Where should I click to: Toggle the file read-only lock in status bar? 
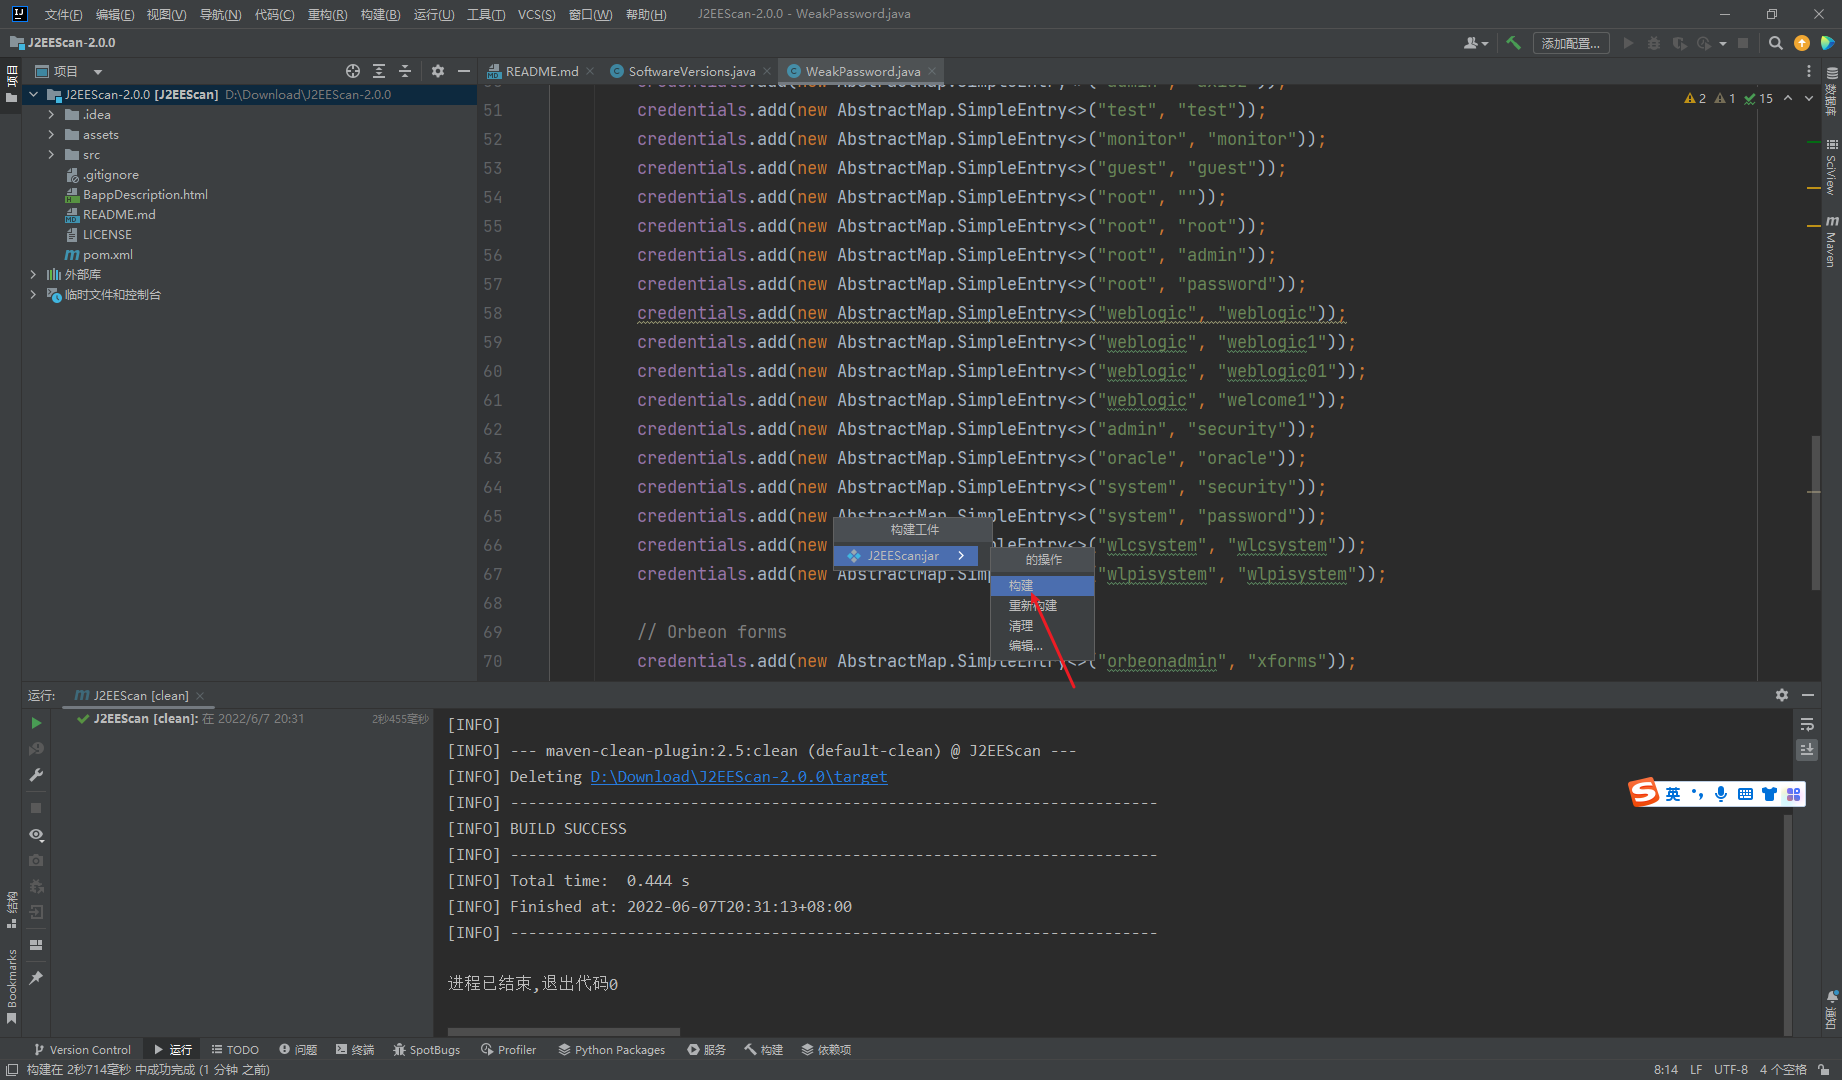click(1825, 1069)
